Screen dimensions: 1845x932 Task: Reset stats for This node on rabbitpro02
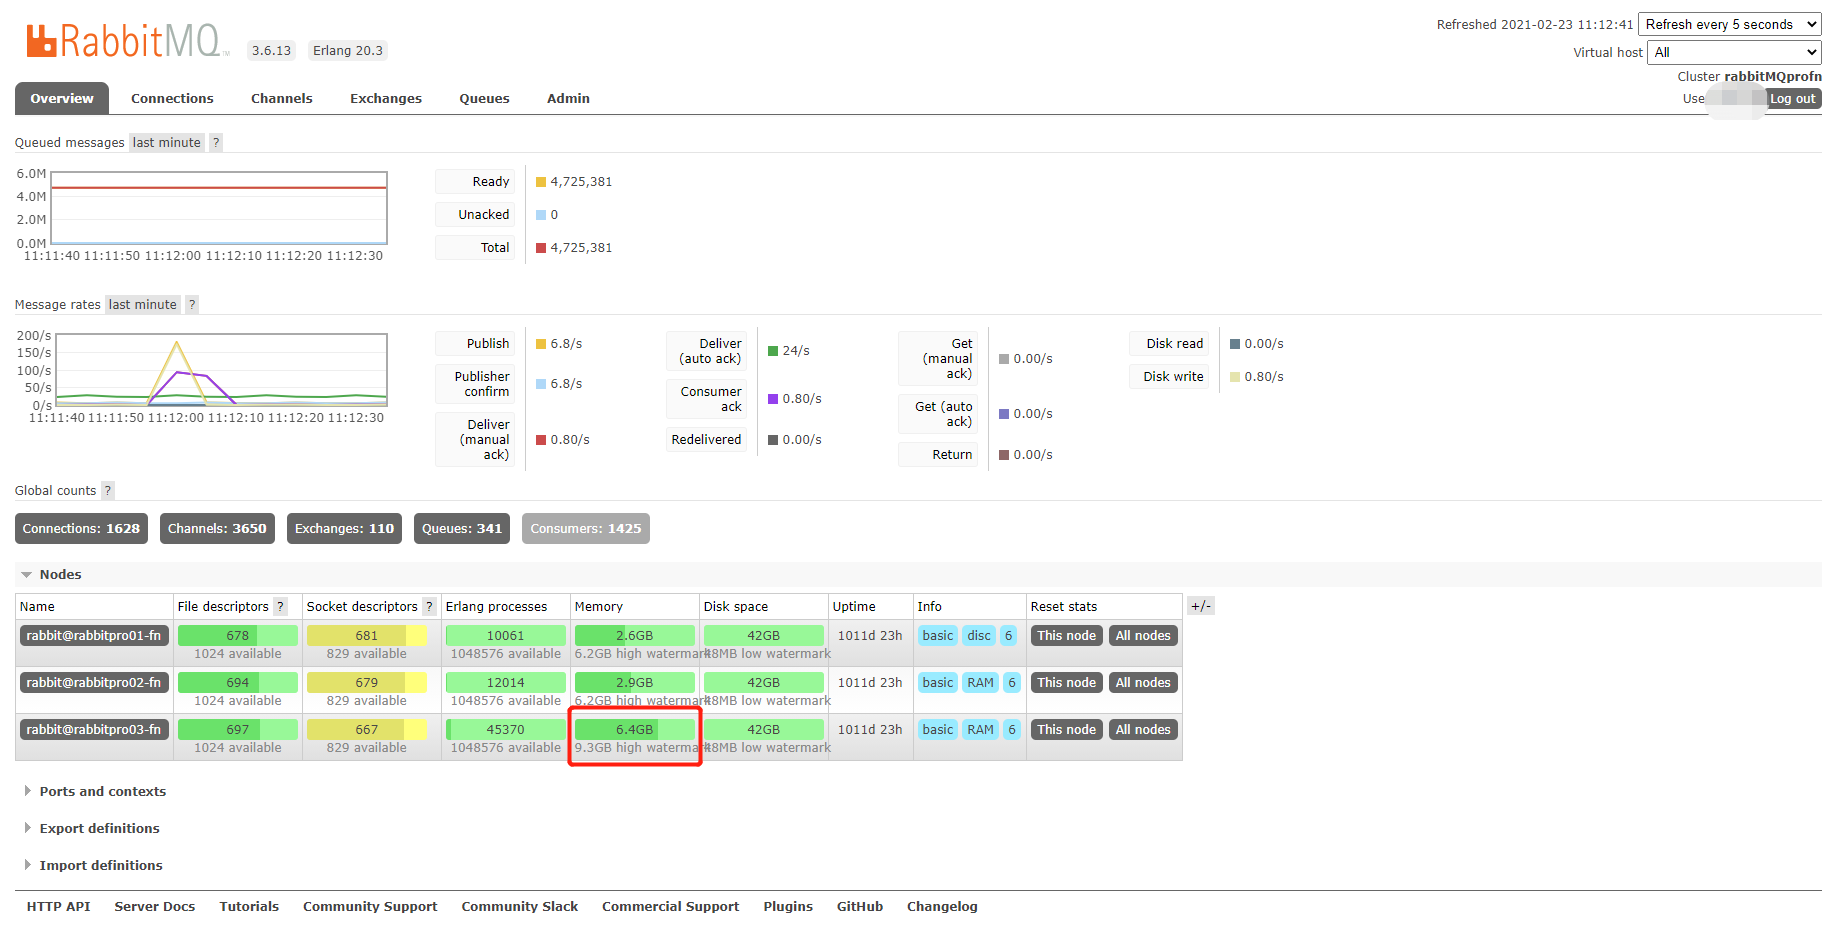(x=1067, y=683)
